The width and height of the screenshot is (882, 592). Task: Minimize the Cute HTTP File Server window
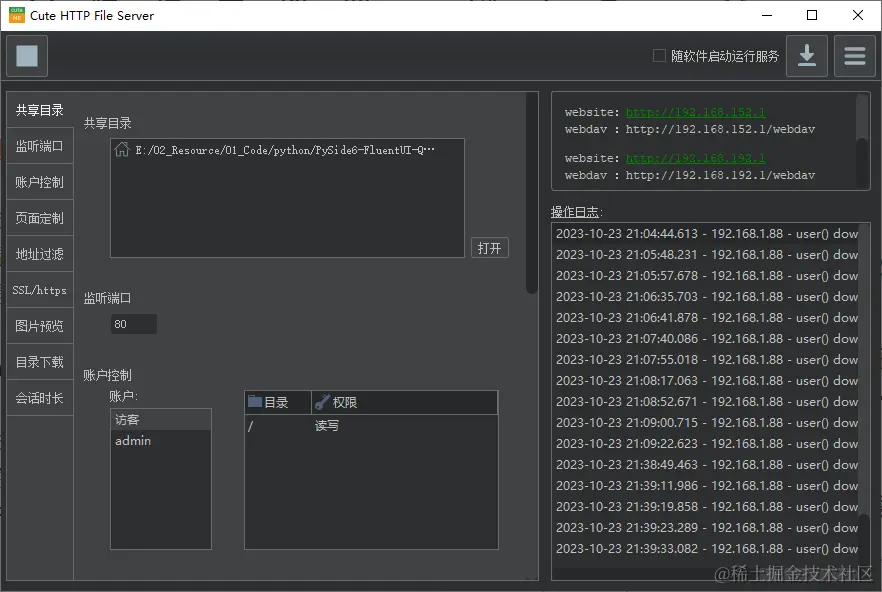[767, 15]
